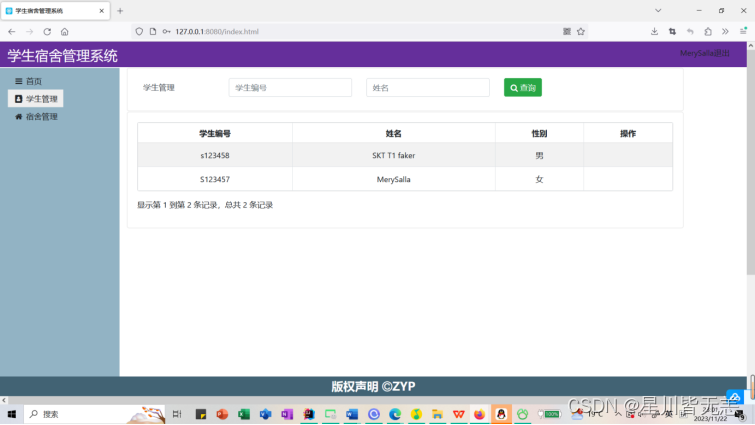Click the browser forward arrow
Viewport: 755px width, 425px height.
[29, 32]
